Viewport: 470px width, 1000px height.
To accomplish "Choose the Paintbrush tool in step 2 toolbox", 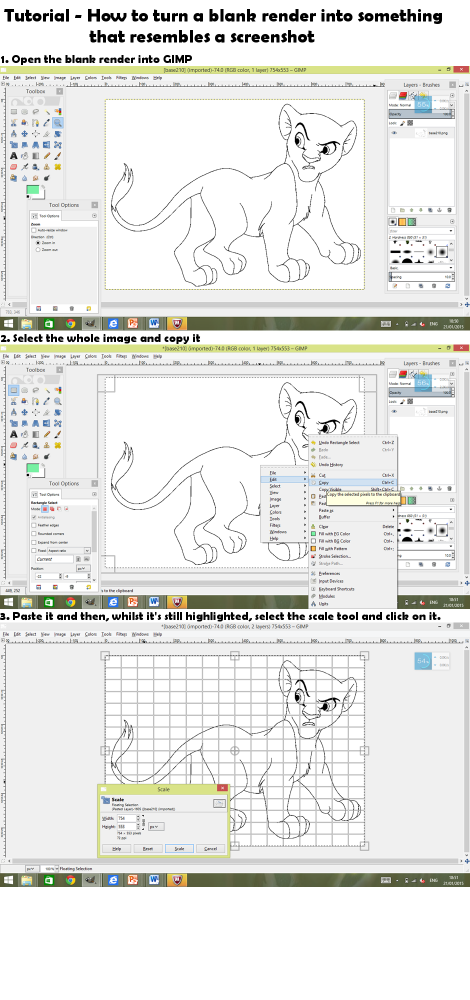I will click(57, 434).
